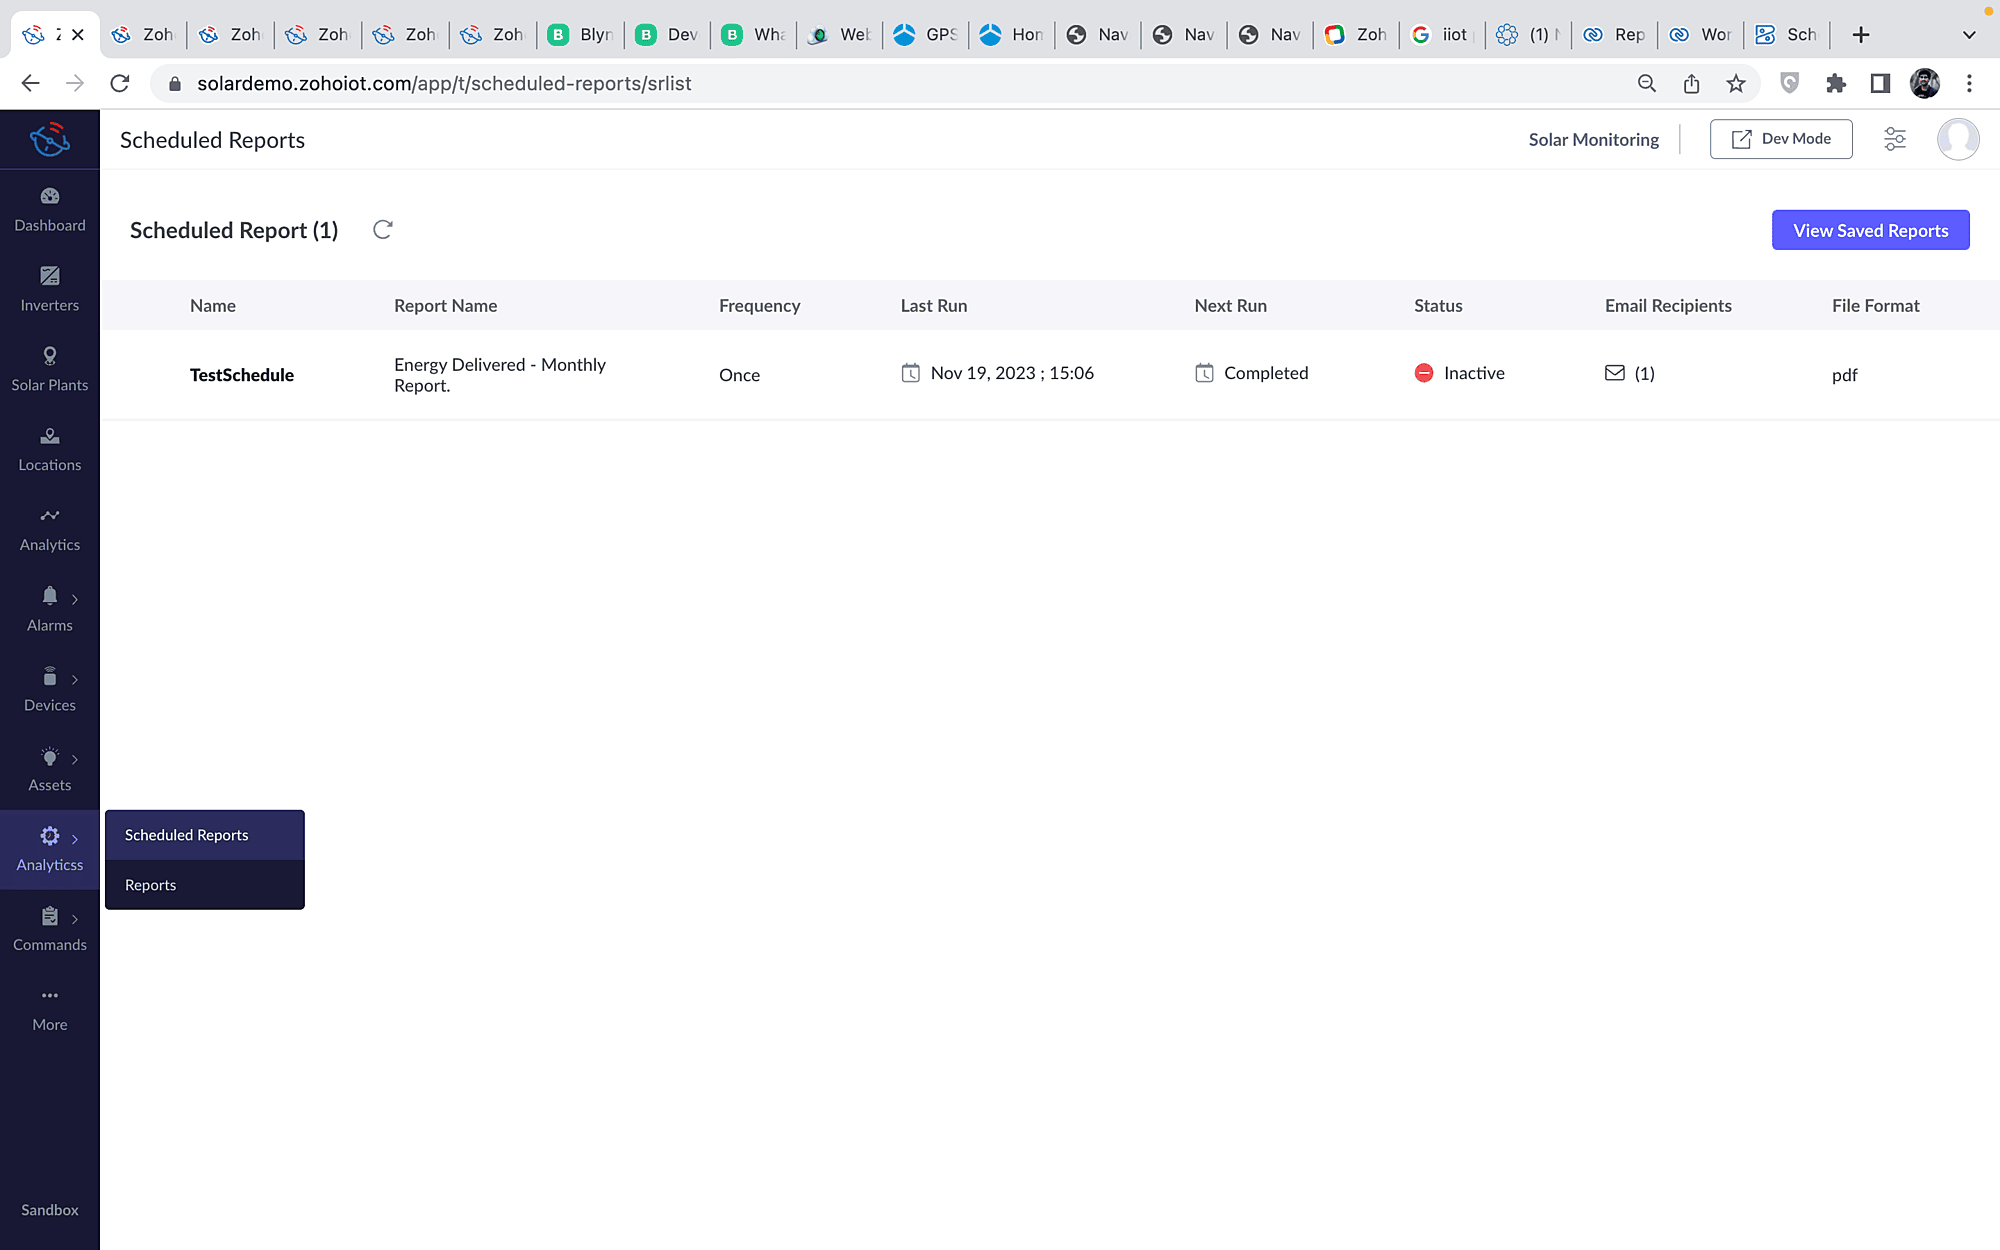The height and width of the screenshot is (1250, 2000).
Task: Click email recipients envelope icon
Action: click(x=1614, y=373)
